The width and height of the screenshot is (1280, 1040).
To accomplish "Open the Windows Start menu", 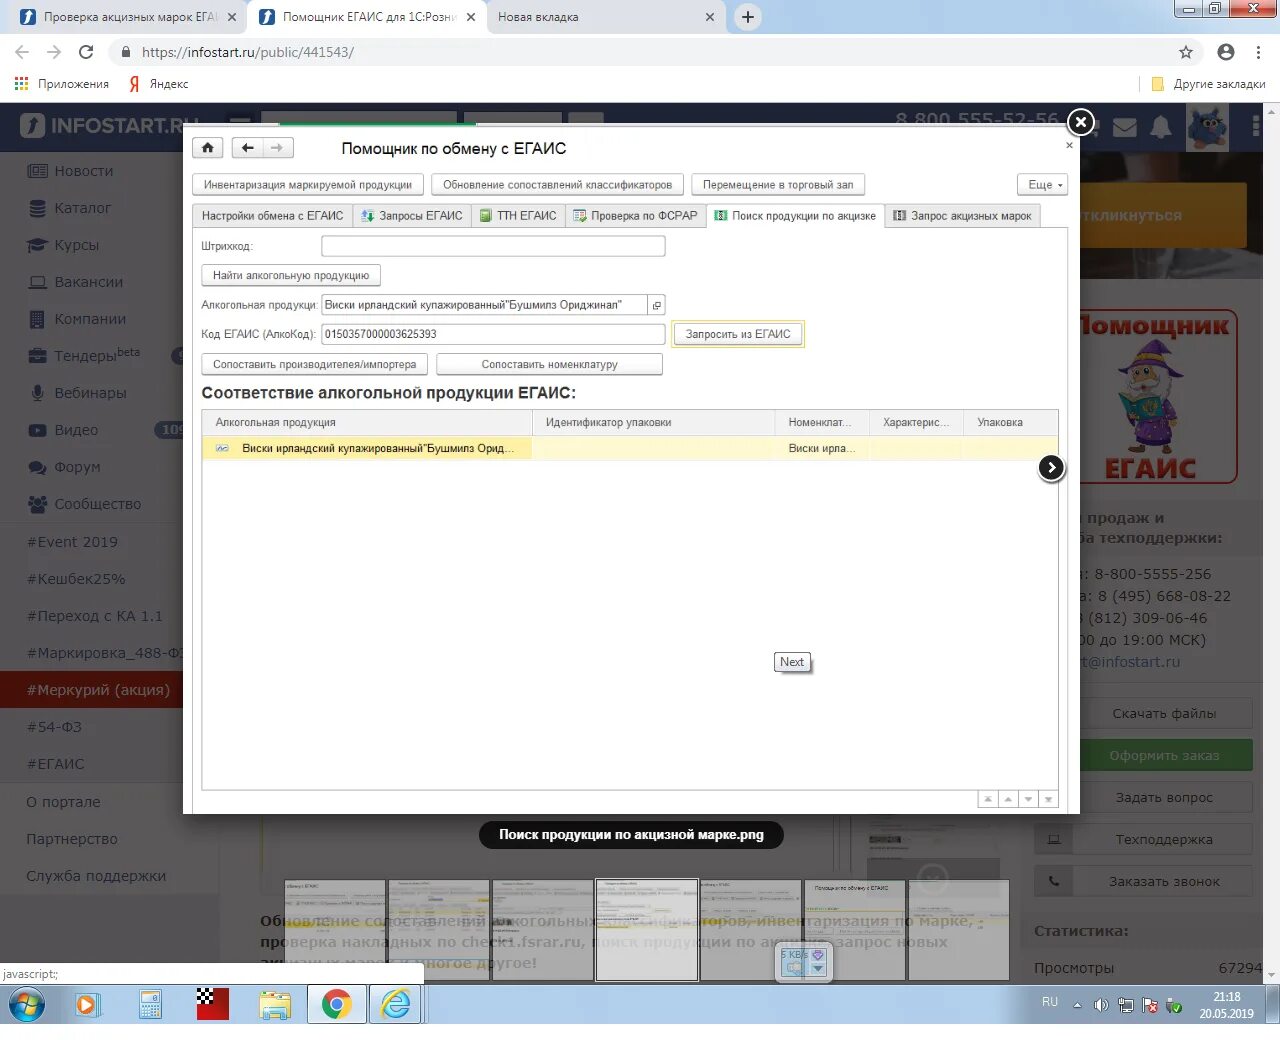I will tap(26, 1005).
